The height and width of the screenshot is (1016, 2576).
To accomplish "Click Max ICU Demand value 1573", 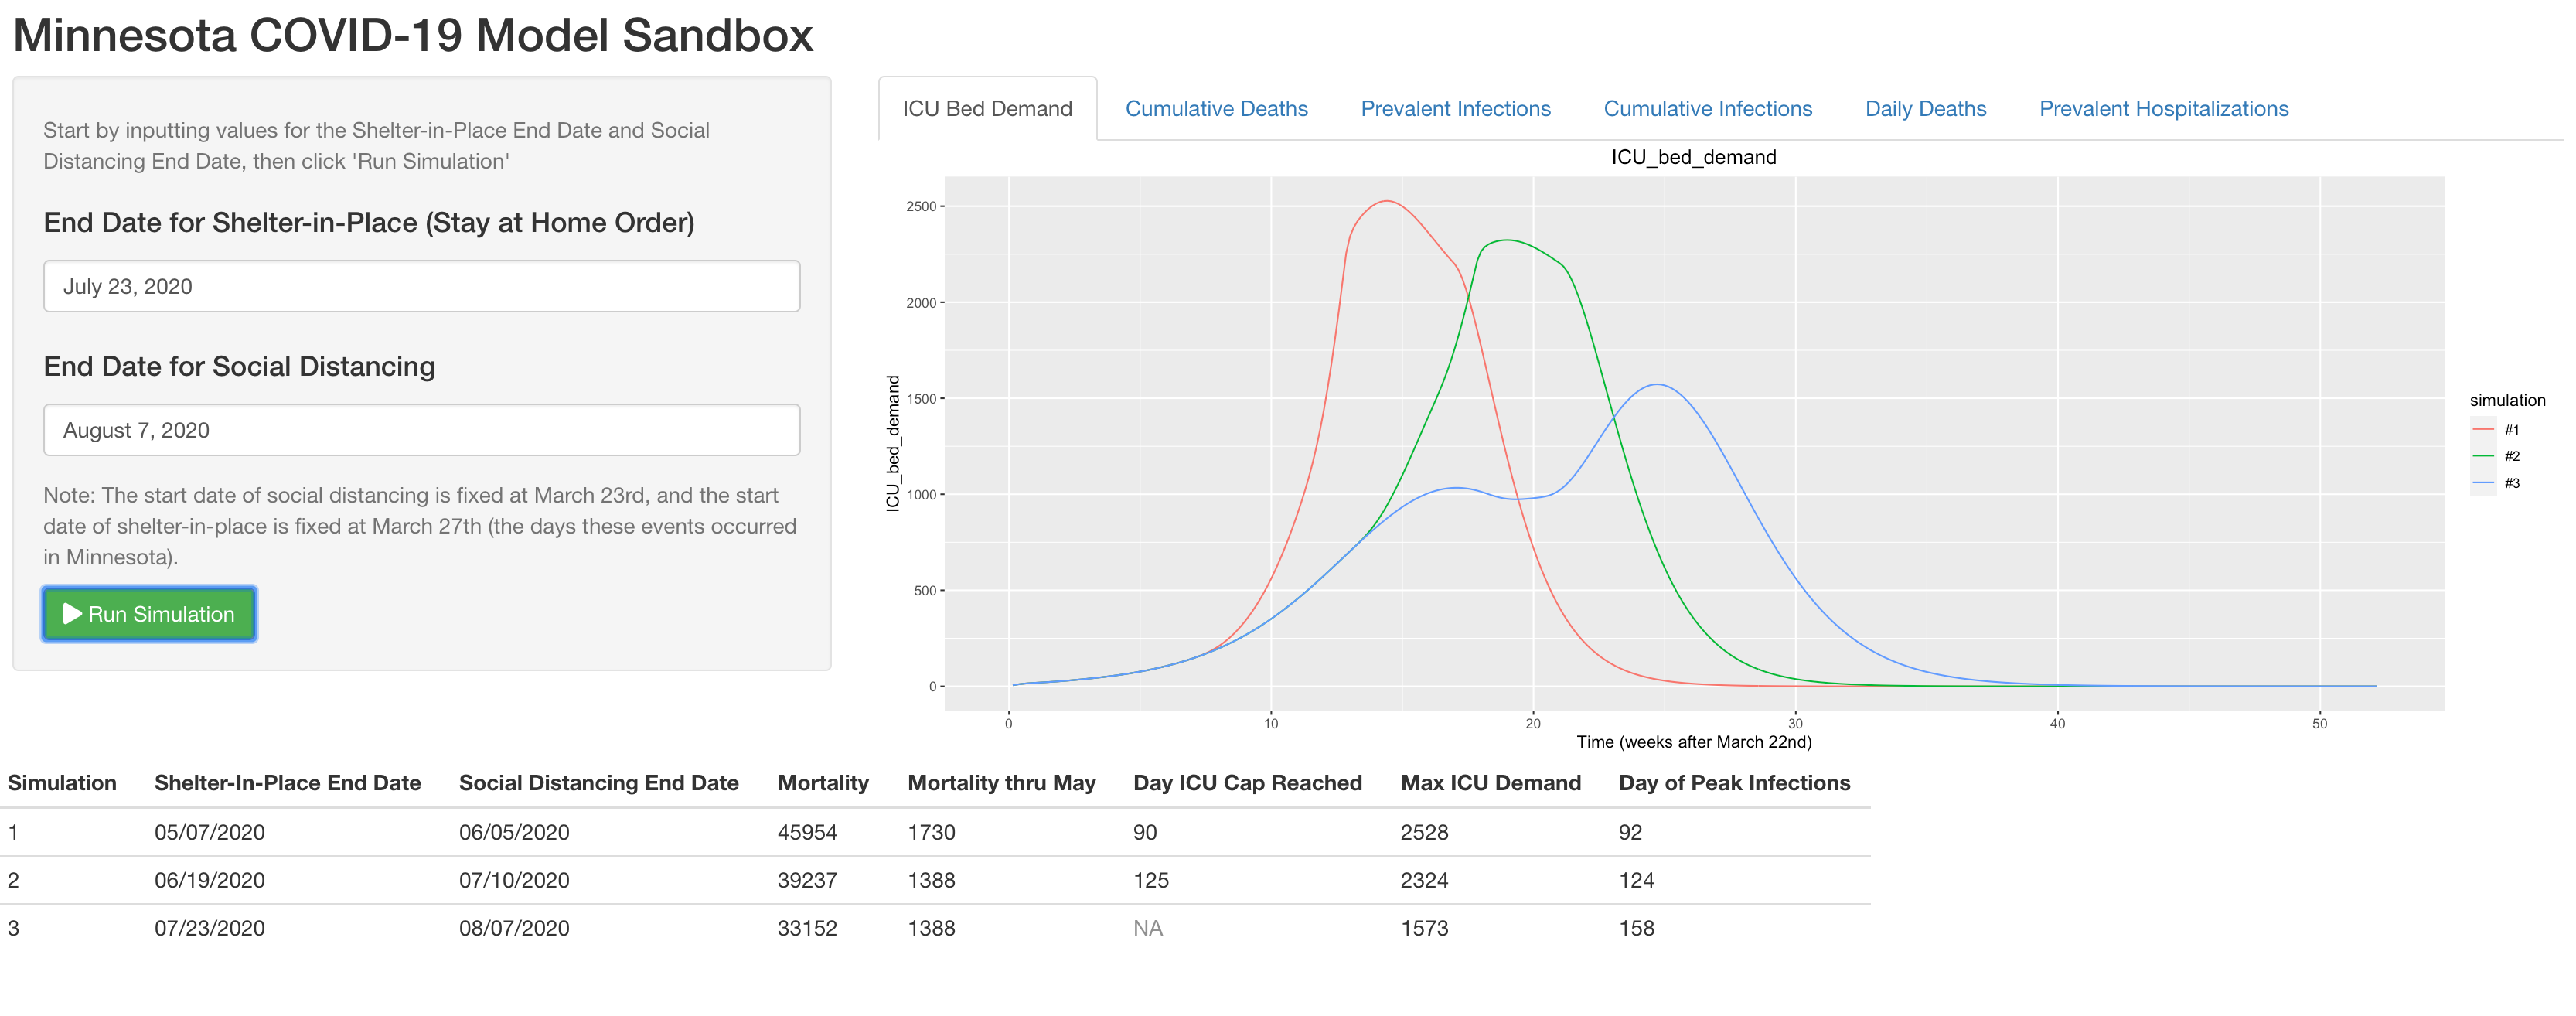I will (x=1424, y=928).
